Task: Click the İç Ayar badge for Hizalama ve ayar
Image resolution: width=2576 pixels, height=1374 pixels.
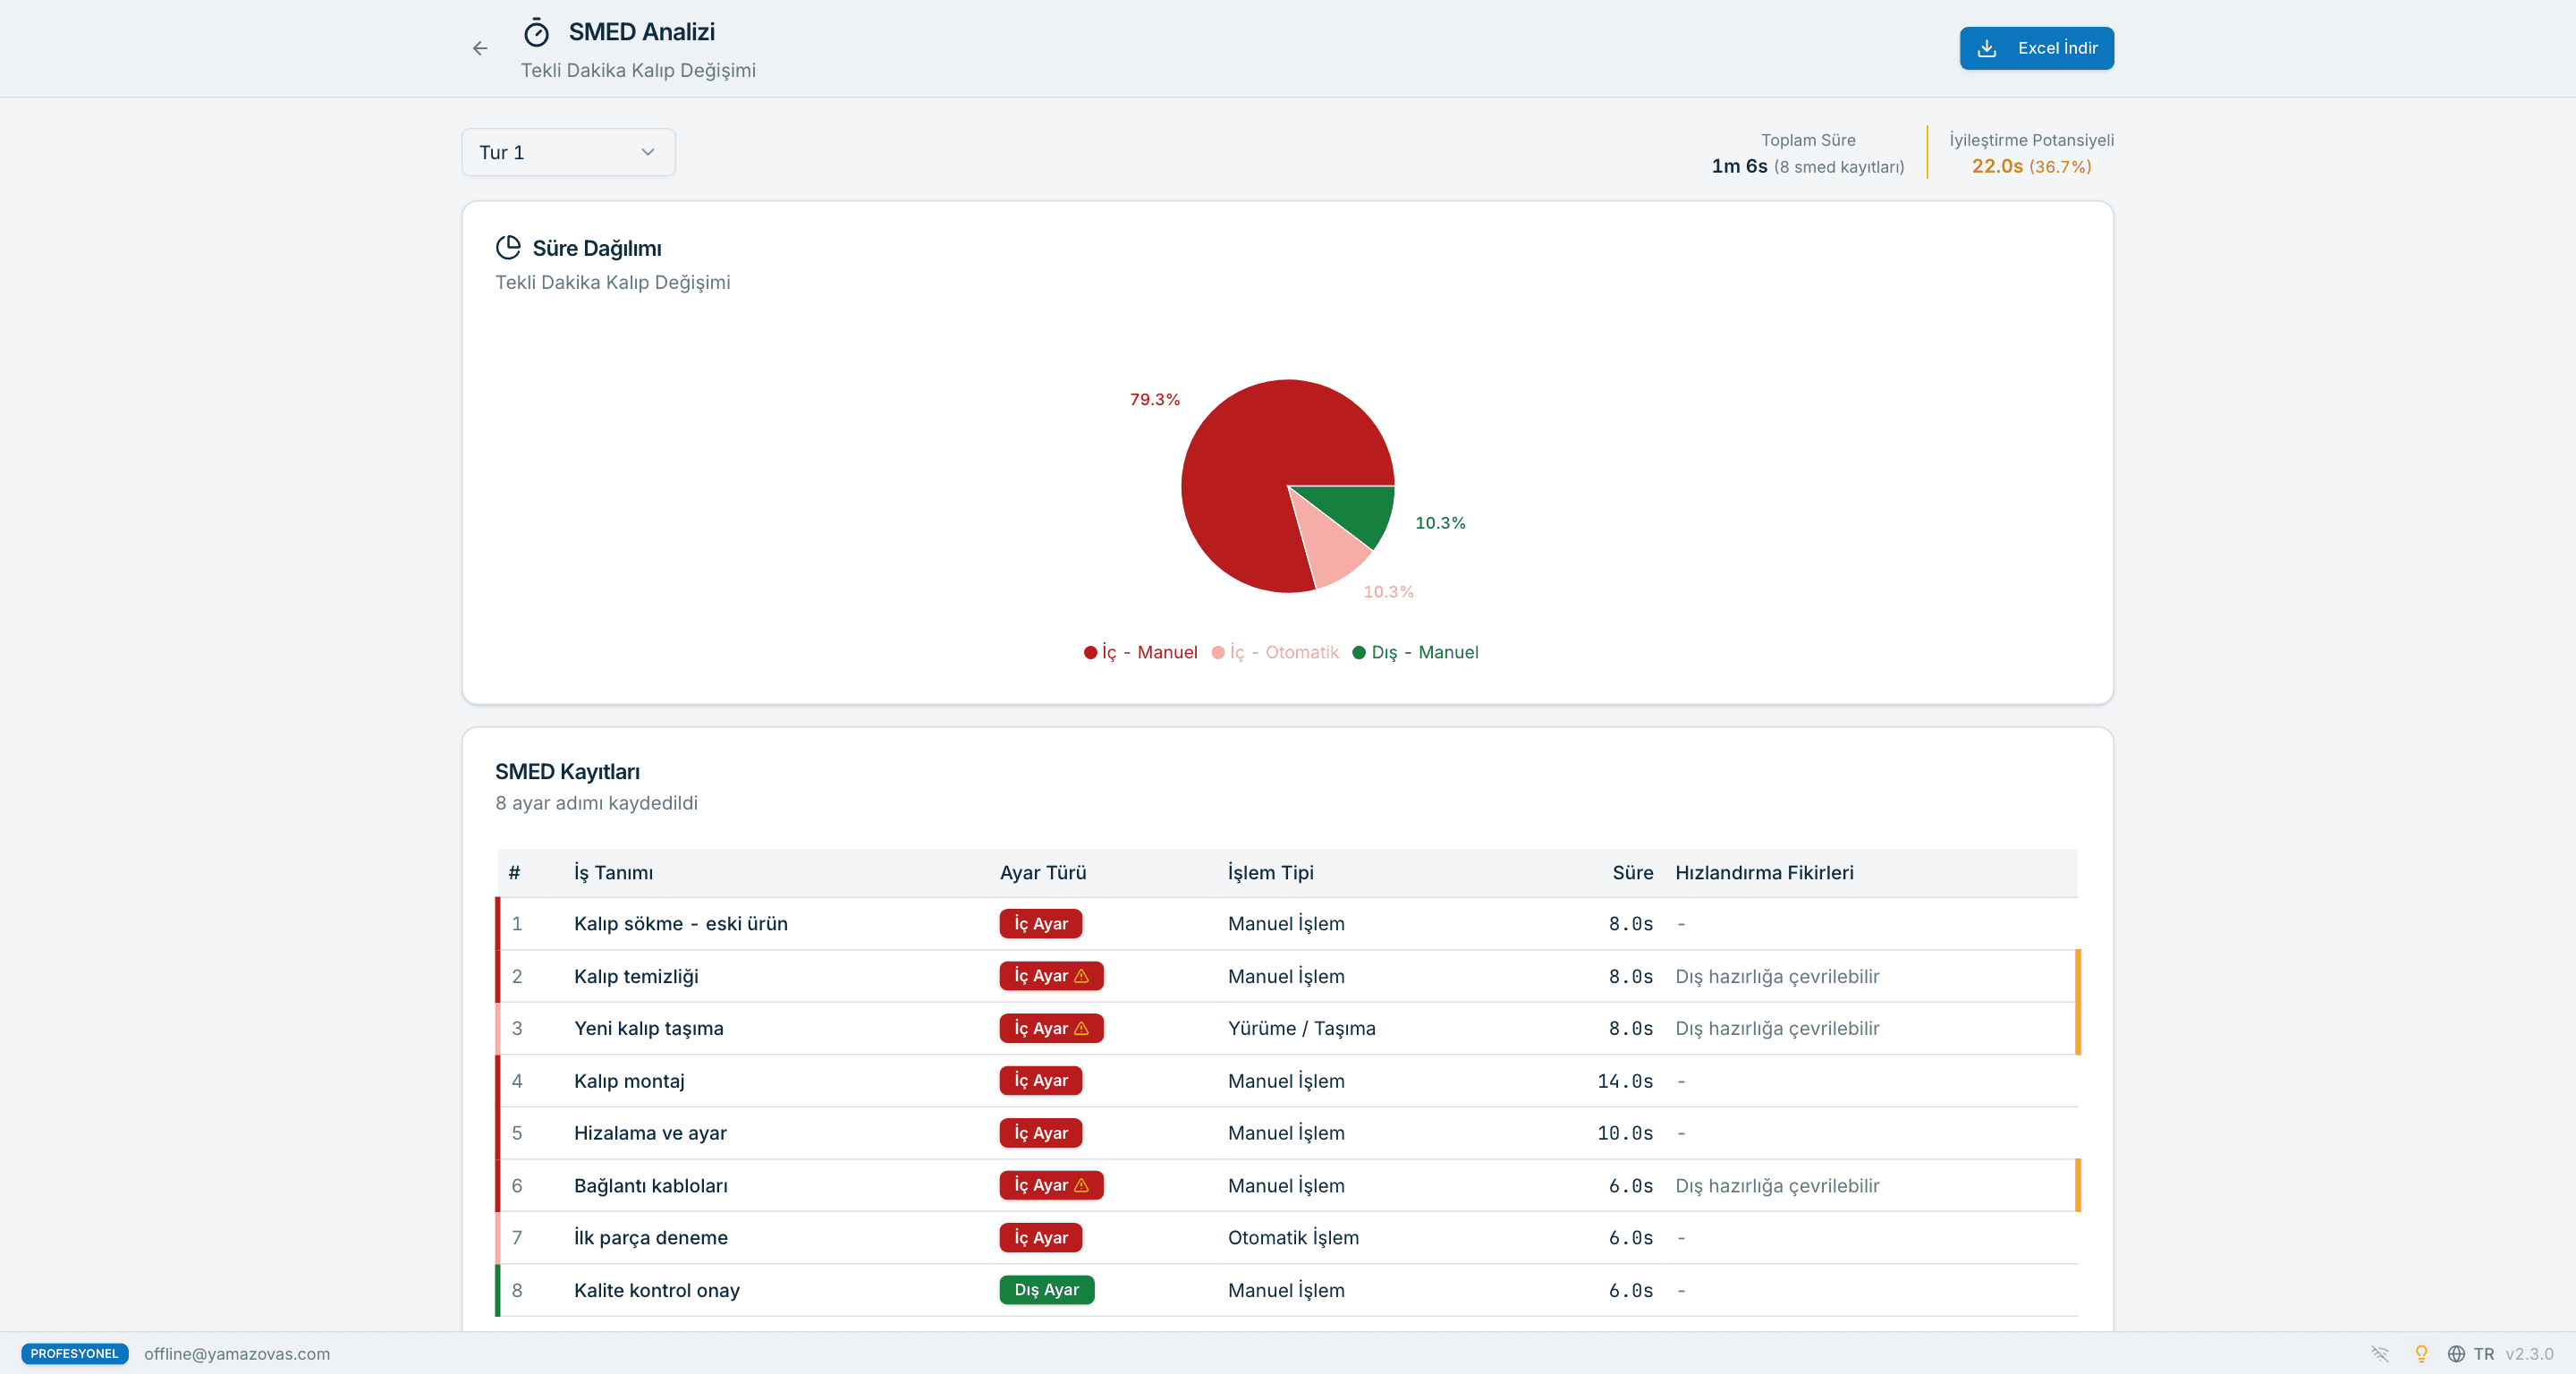Action: (x=1040, y=1133)
